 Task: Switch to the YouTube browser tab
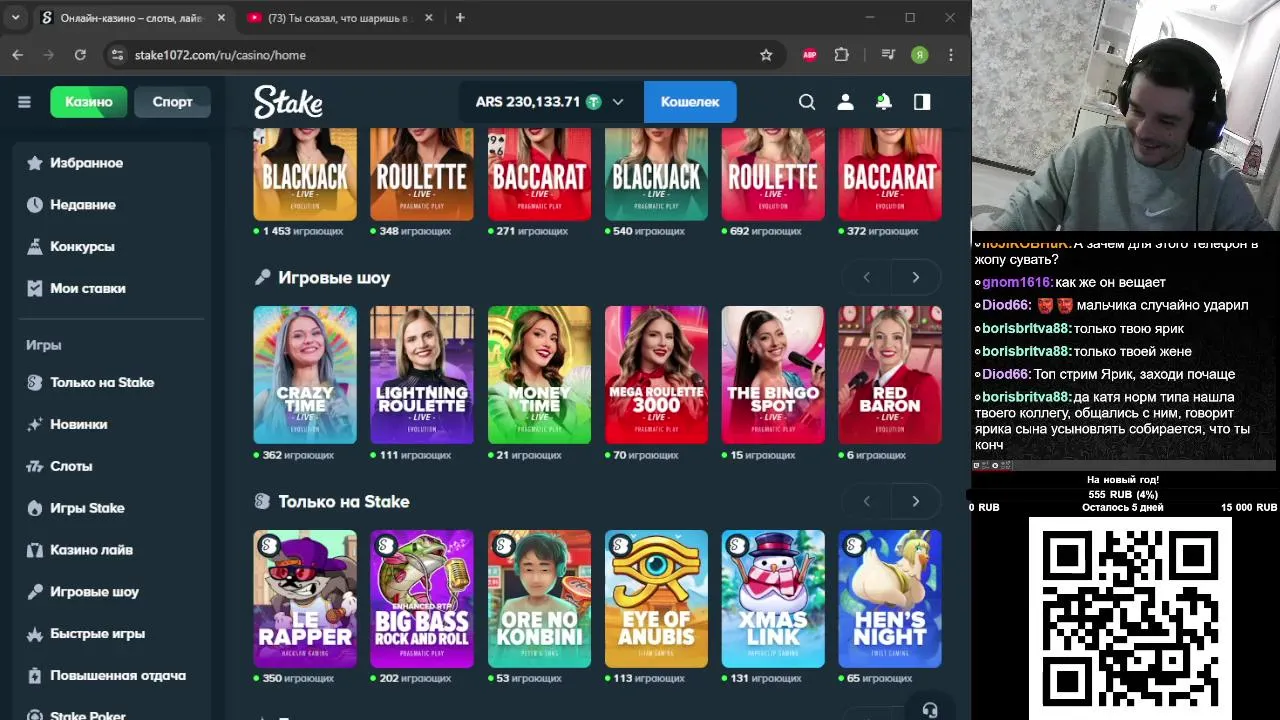(x=340, y=18)
